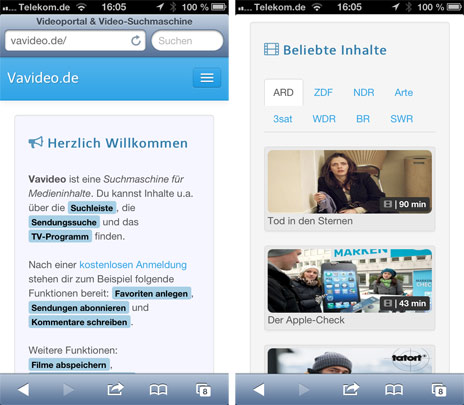Open tabs overview in left phone's toolbar
464x405 pixels.
point(203,390)
